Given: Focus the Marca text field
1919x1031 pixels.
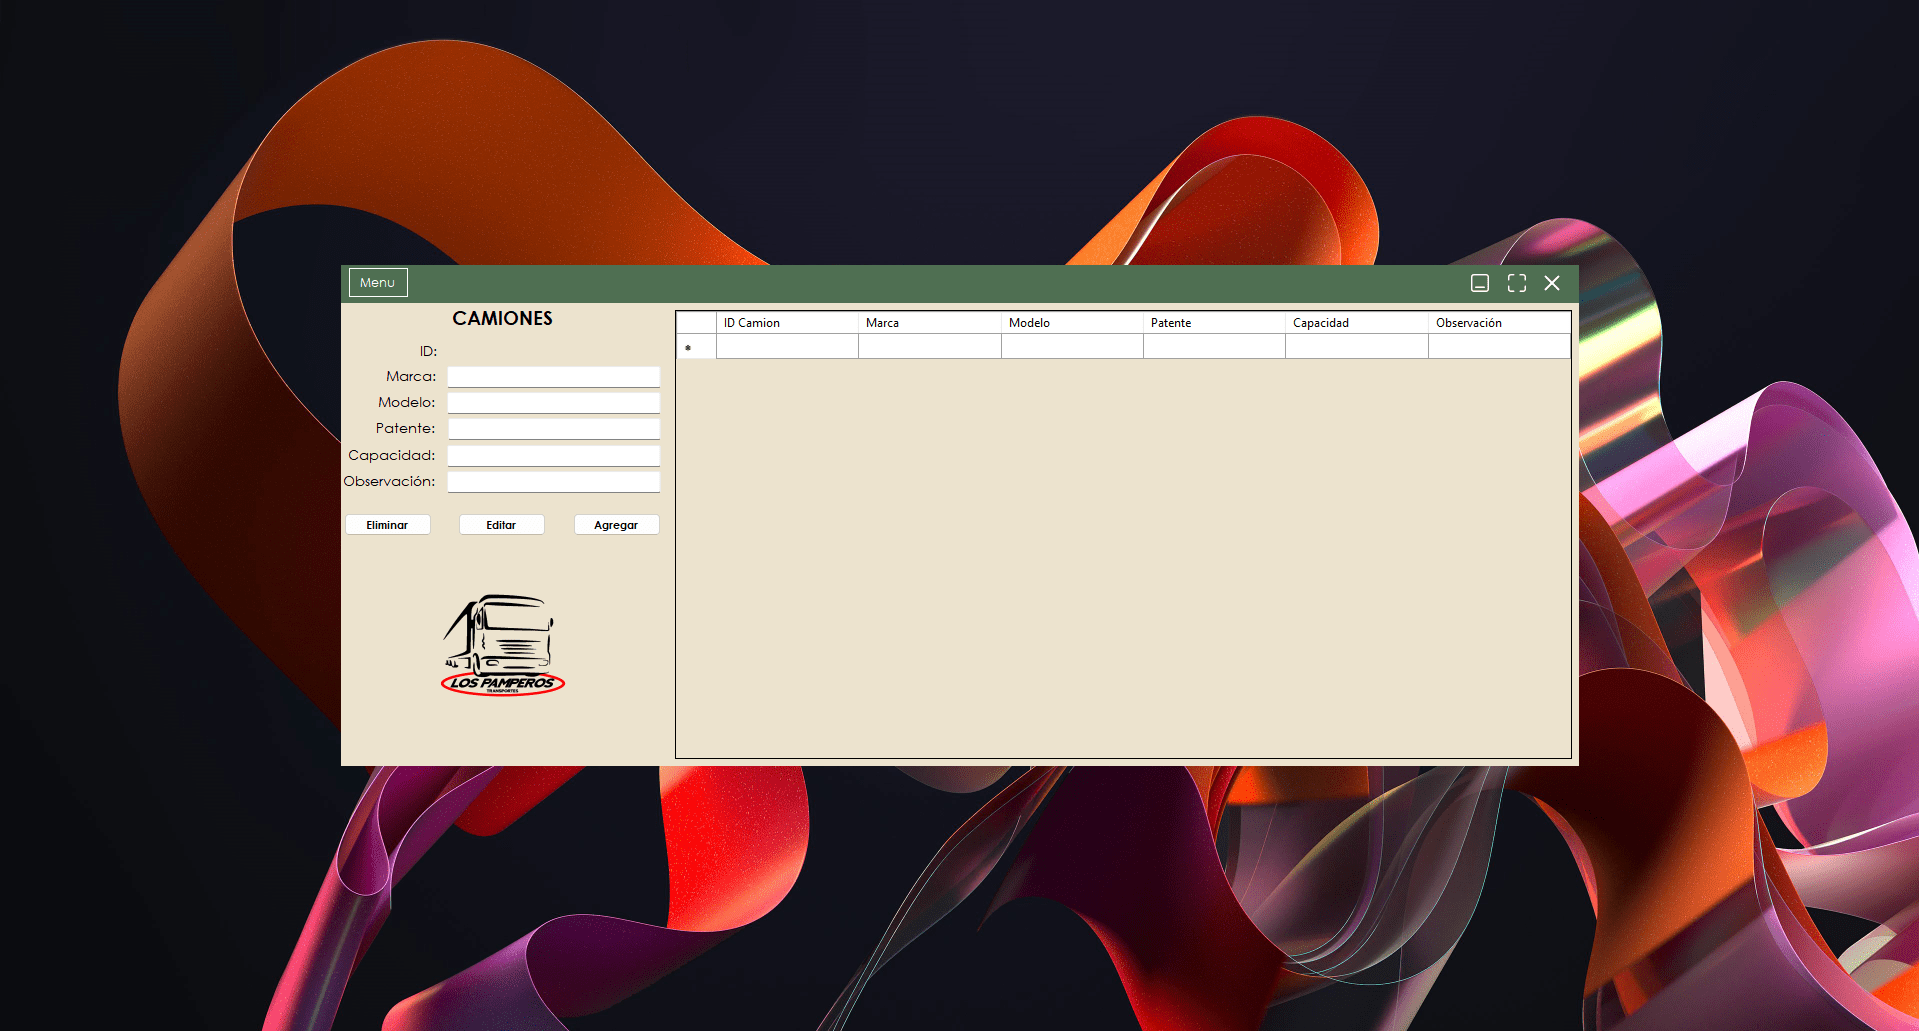Looking at the screenshot, I should 553,377.
